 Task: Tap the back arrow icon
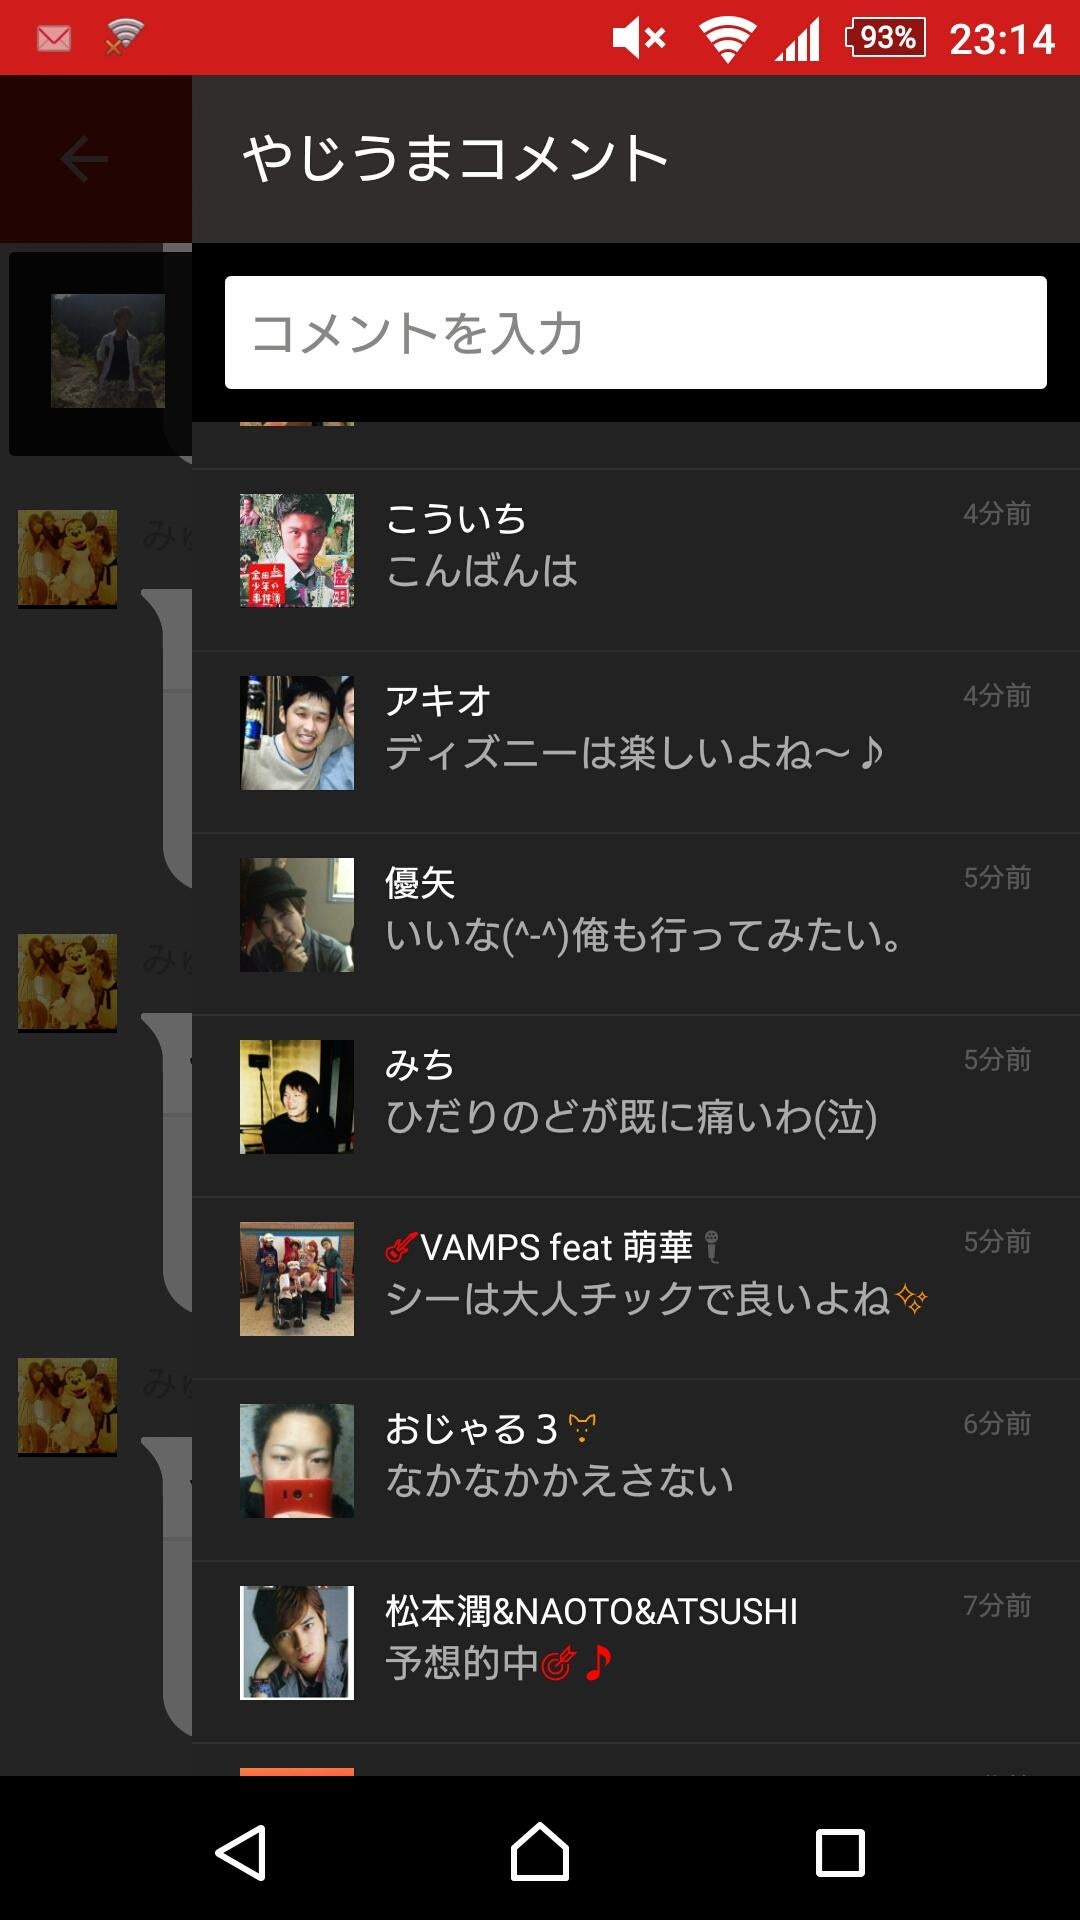pos(84,159)
